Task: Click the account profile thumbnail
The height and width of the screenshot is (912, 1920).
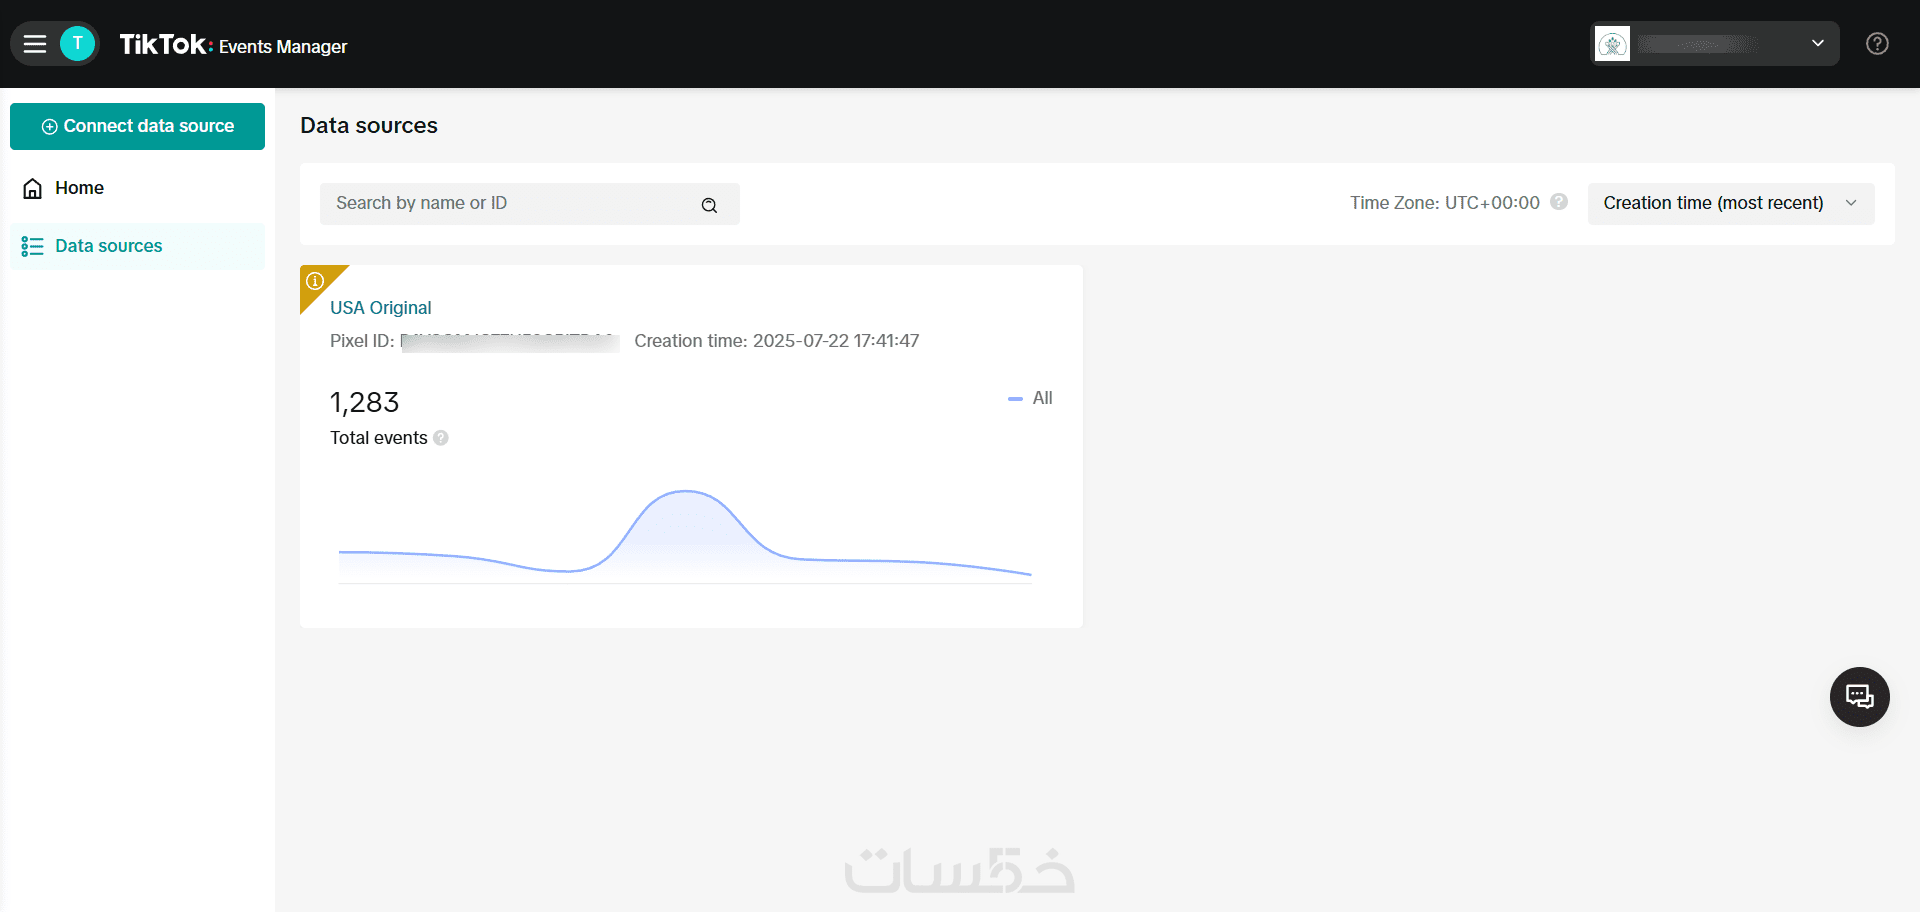Action: click(1612, 44)
